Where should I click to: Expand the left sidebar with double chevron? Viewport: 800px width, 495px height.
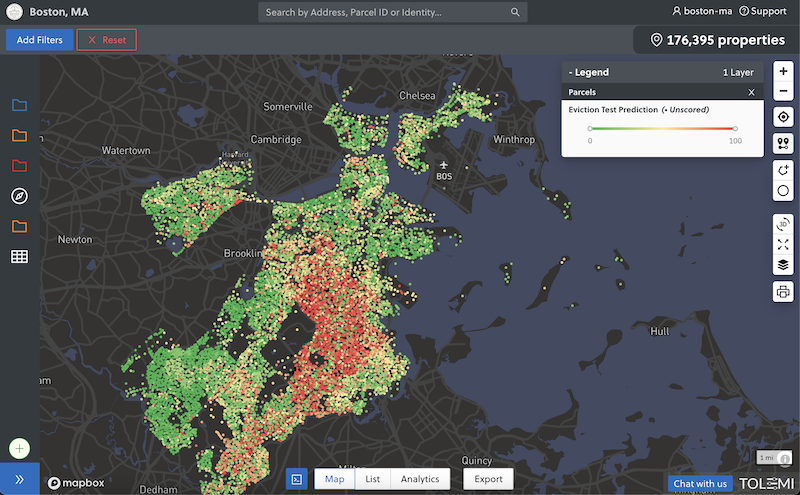tap(19, 480)
